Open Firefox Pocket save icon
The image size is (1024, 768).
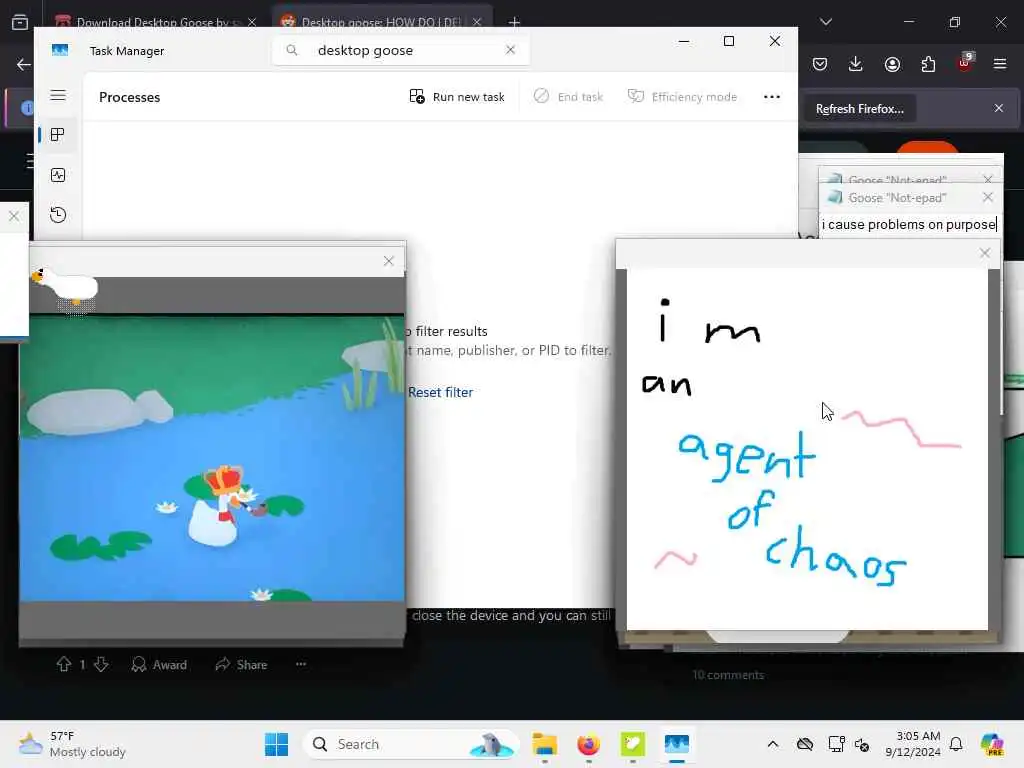click(820, 64)
